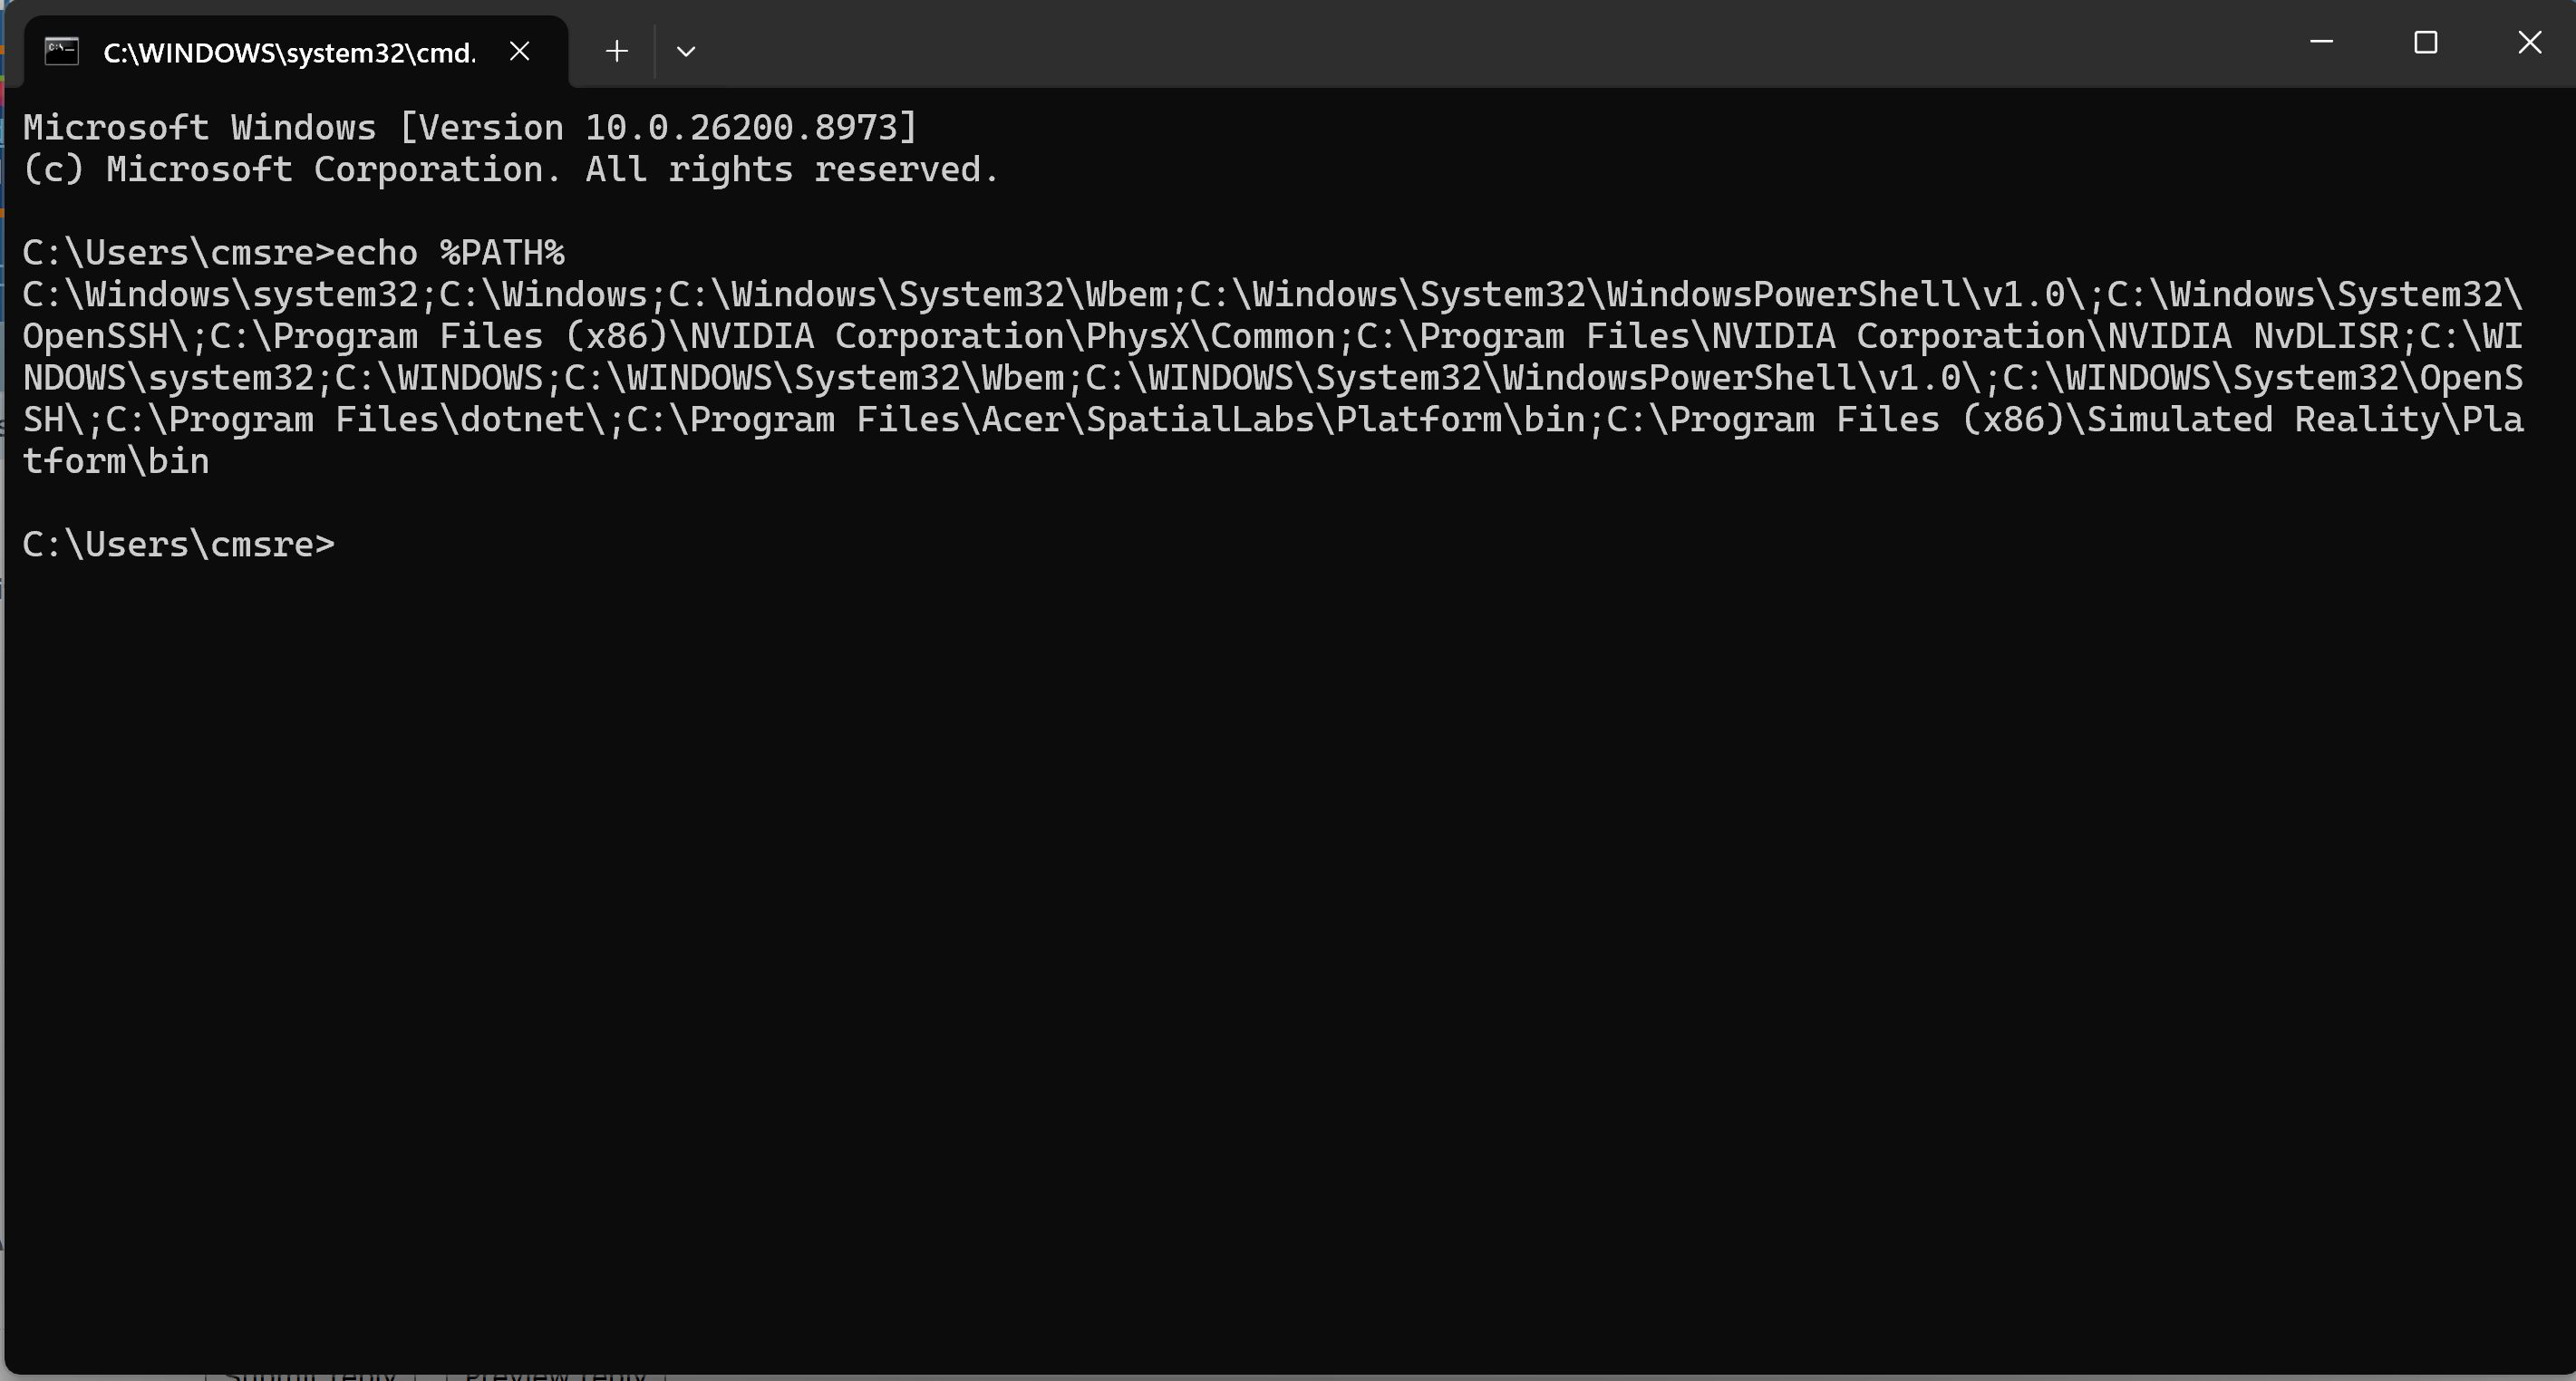Click the NvDLISR text in the output
The image size is (2576, 1381).
(2326, 337)
